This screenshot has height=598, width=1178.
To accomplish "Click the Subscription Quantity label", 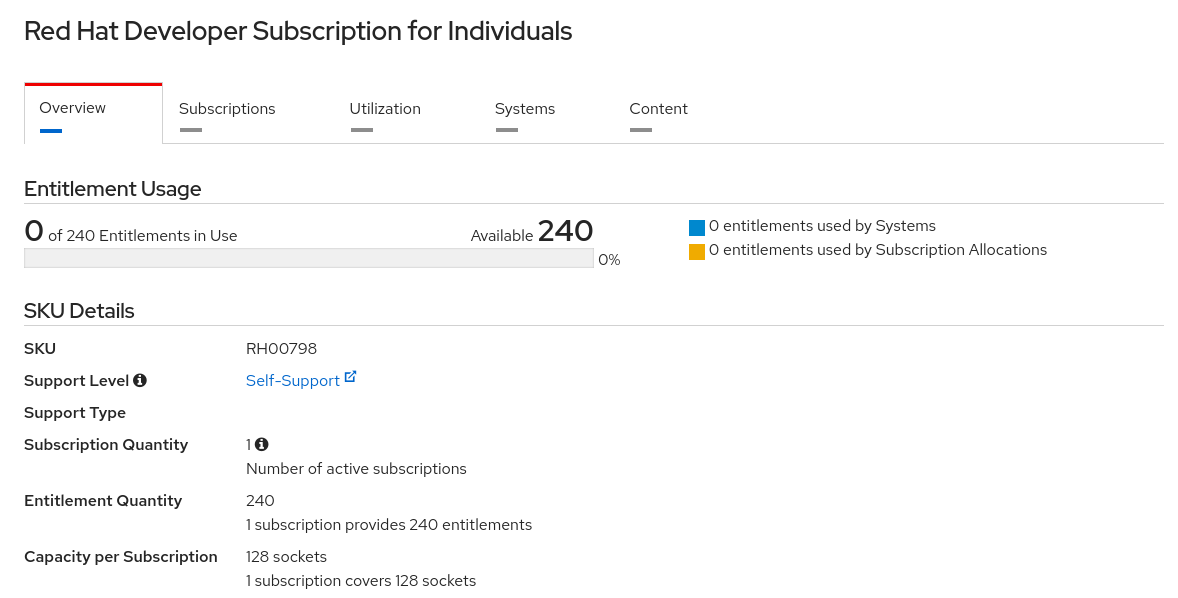I will (106, 445).
